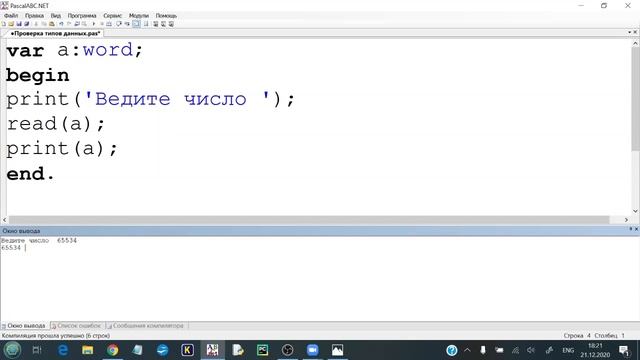The width and height of the screenshot is (640, 360).
Task: Click the 'print(a);' code line
Action: 62,149
